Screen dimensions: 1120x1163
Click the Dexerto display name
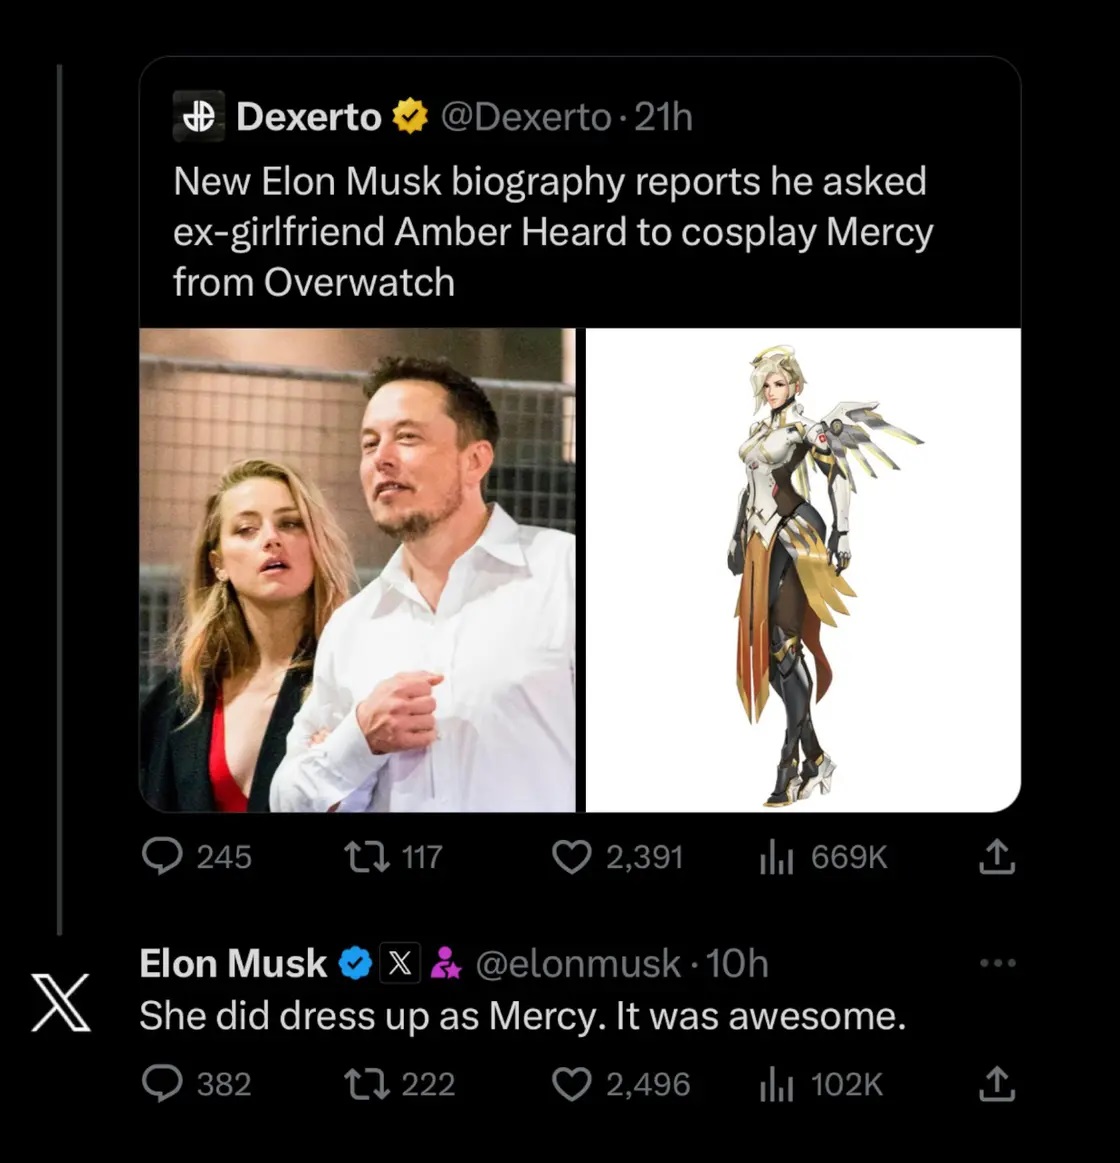pos(309,117)
